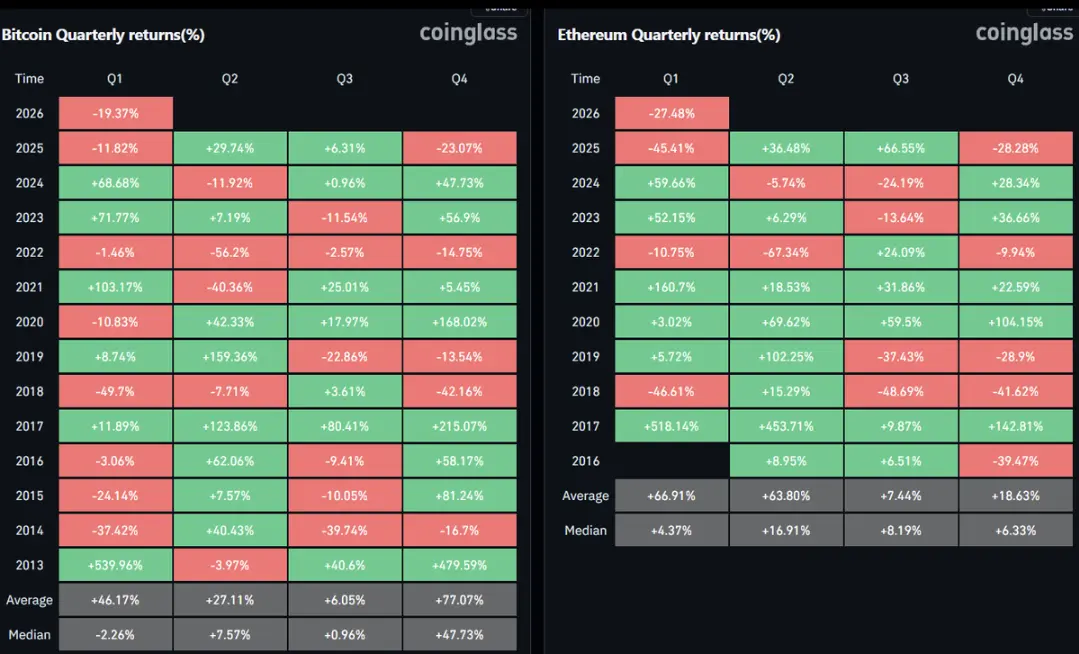The width and height of the screenshot is (1079, 654).
Task: Select Ethereum 2022 Q2 cell -67.34%
Action: tap(786, 253)
